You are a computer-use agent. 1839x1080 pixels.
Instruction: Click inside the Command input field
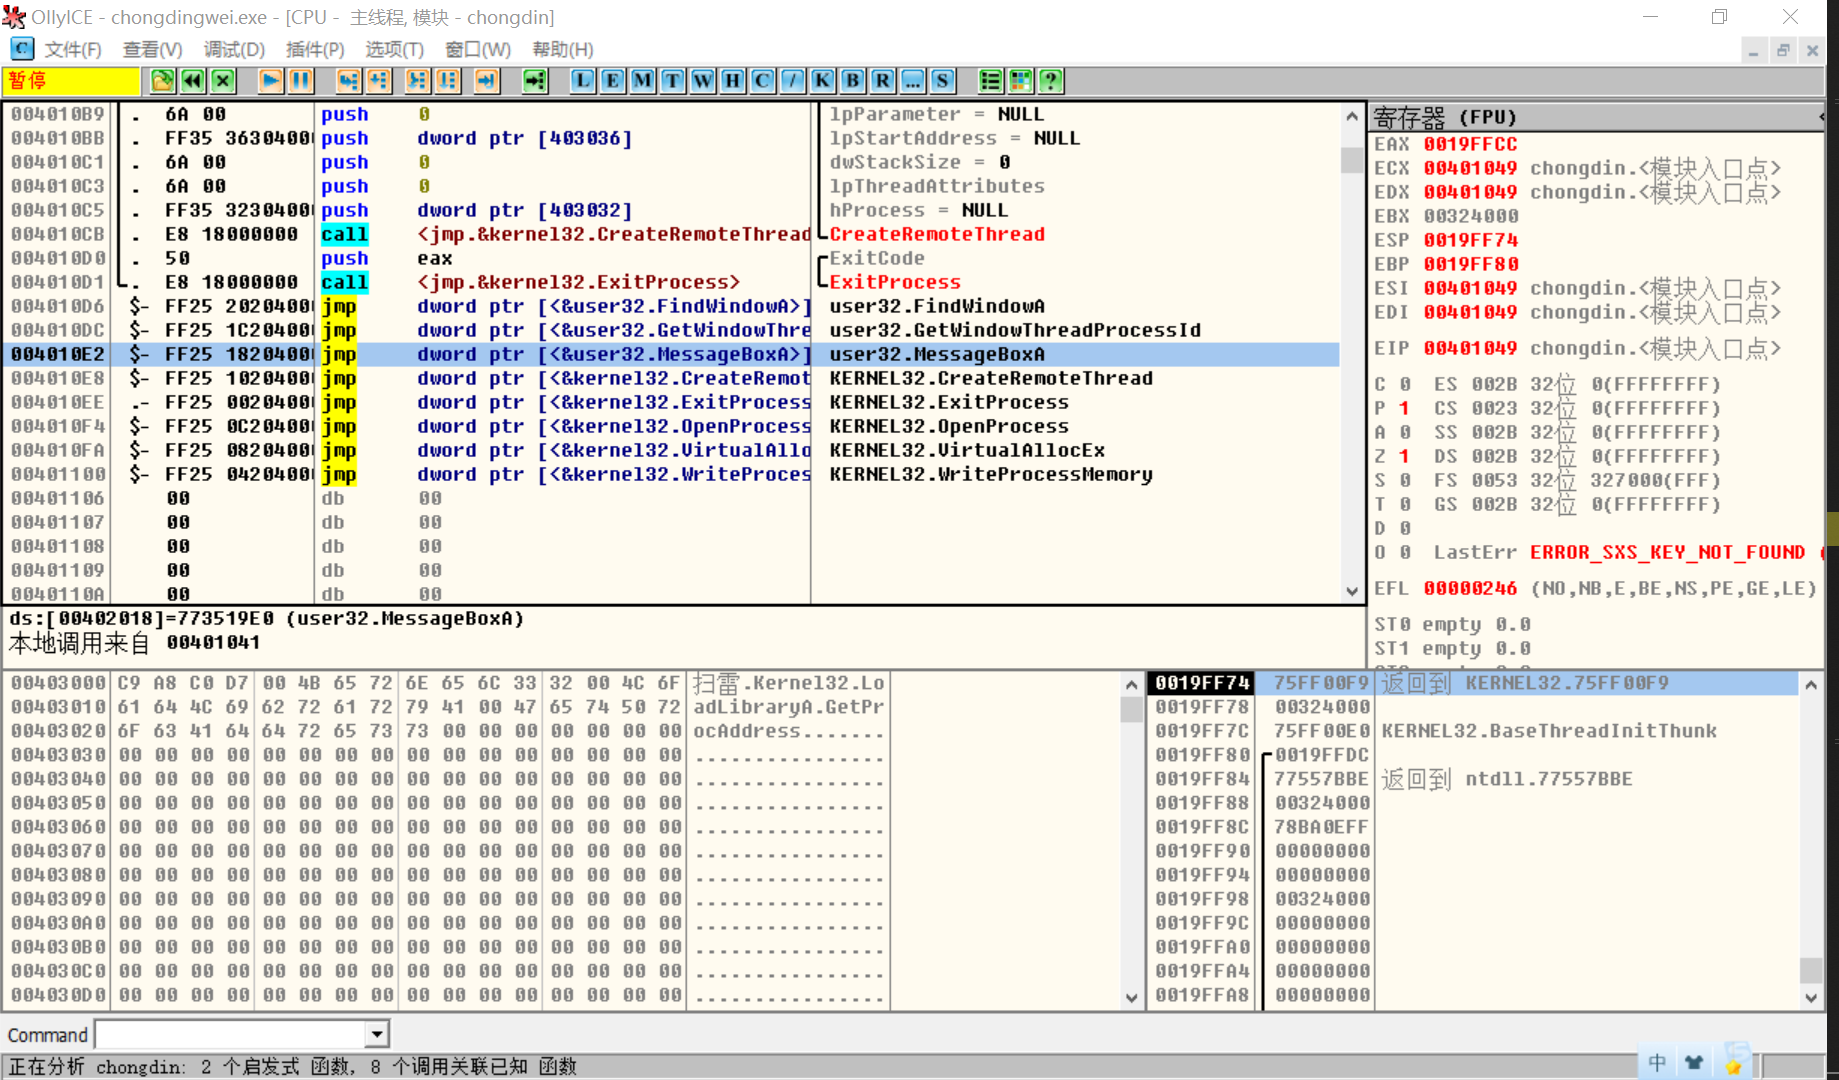[231, 1034]
